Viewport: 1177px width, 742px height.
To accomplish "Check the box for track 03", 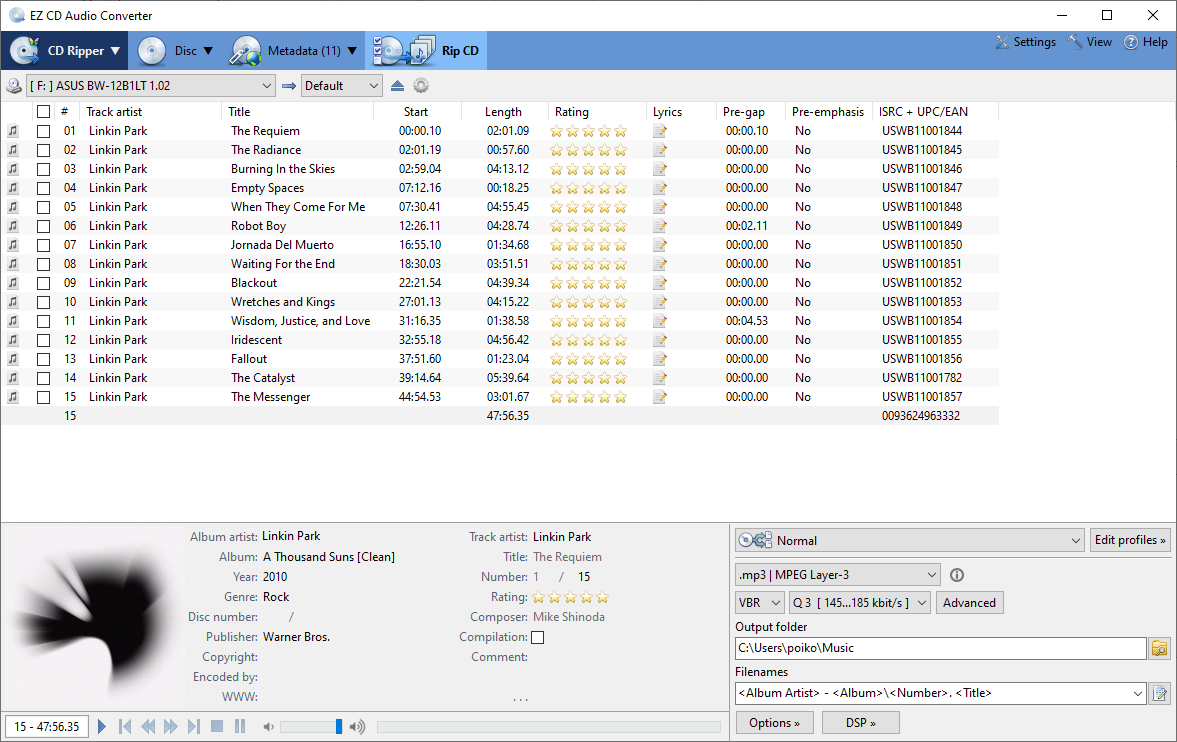I will (x=43, y=169).
